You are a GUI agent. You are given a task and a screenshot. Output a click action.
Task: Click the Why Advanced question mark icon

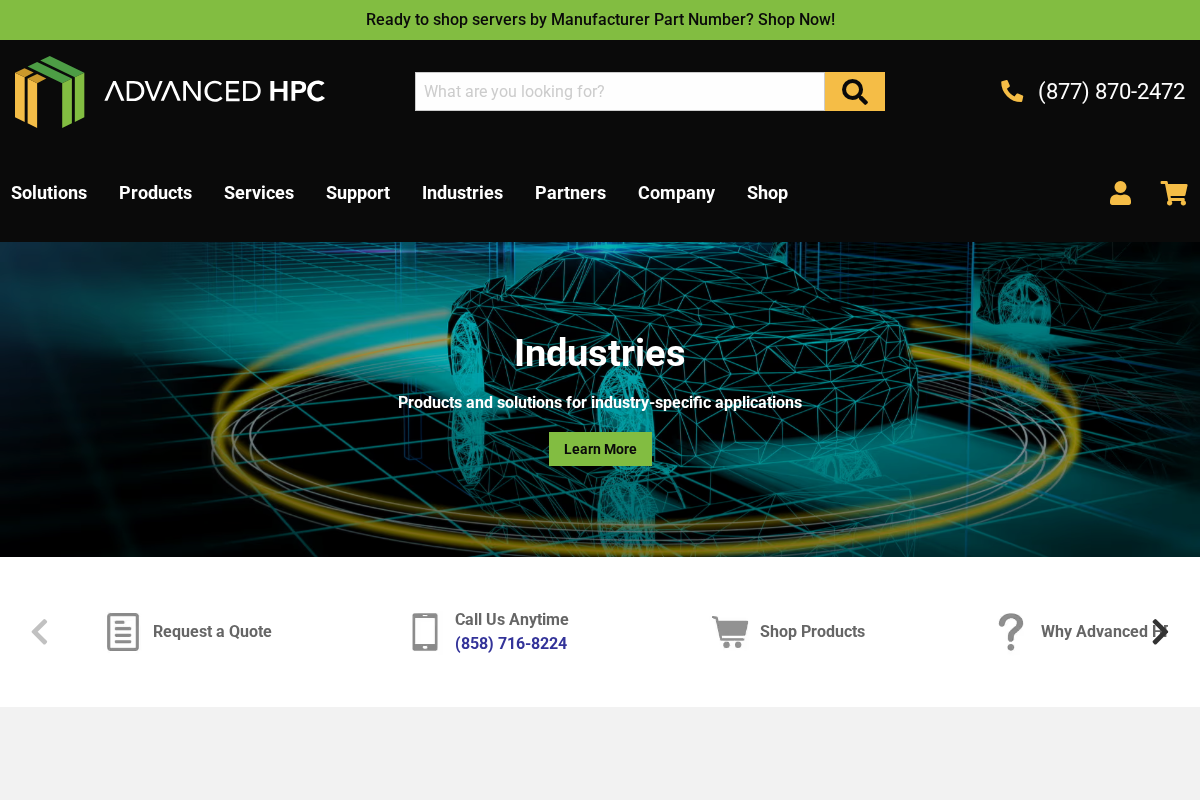(1010, 631)
